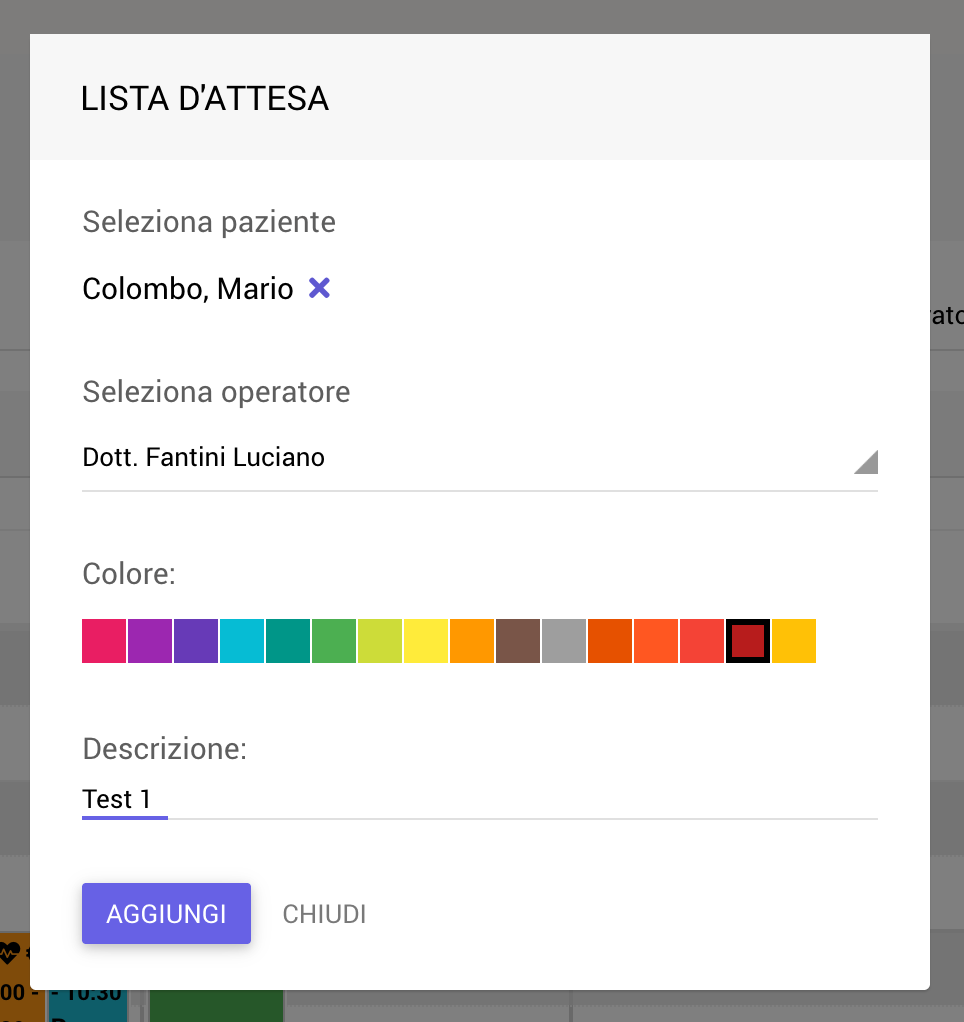Pick the yellow color swatch
Screen dimensions: 964x1022
[x=426, y=641]
